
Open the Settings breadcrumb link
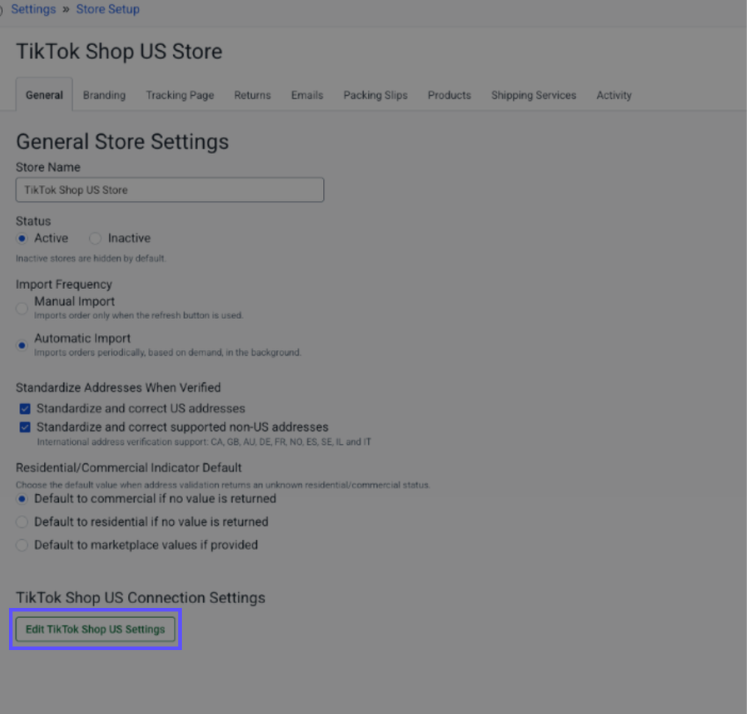33,9
